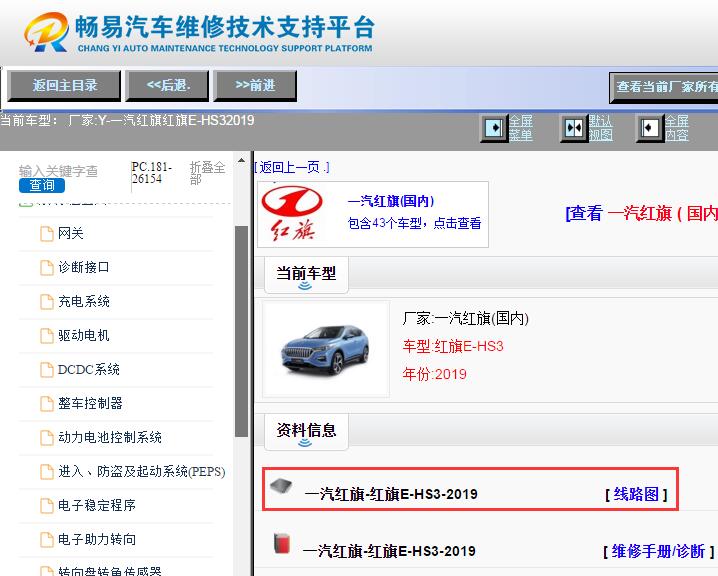Open the 维修手册/诊断 link
The image size is (718, 576).
click(658, 551)
